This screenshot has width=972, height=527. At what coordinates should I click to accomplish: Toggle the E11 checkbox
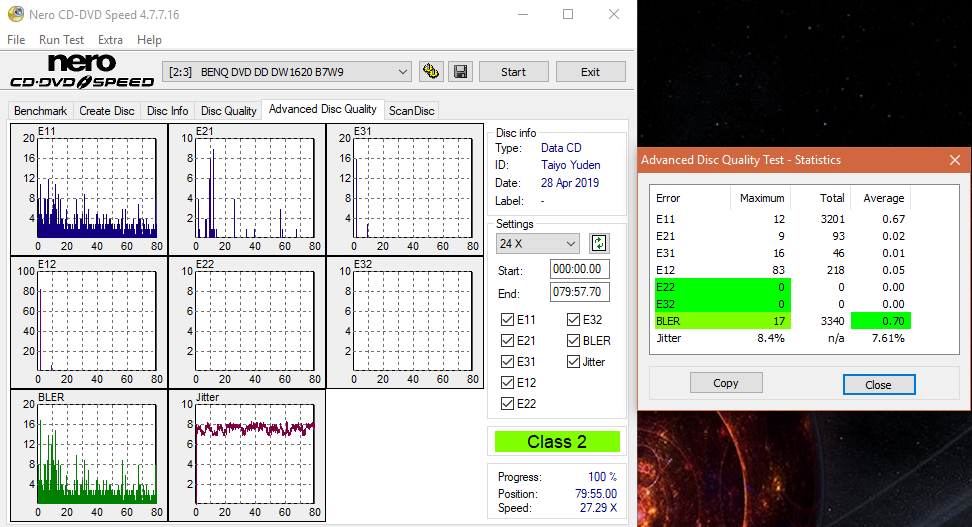(x=507, y=319)
